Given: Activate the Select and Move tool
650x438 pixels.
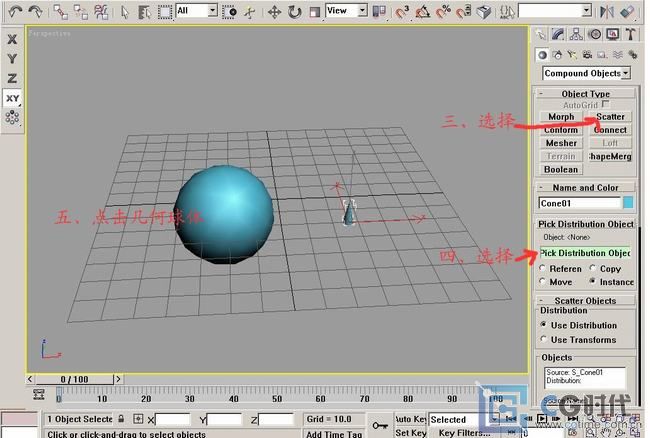Looking at the screenshot, I should [273, 12].
